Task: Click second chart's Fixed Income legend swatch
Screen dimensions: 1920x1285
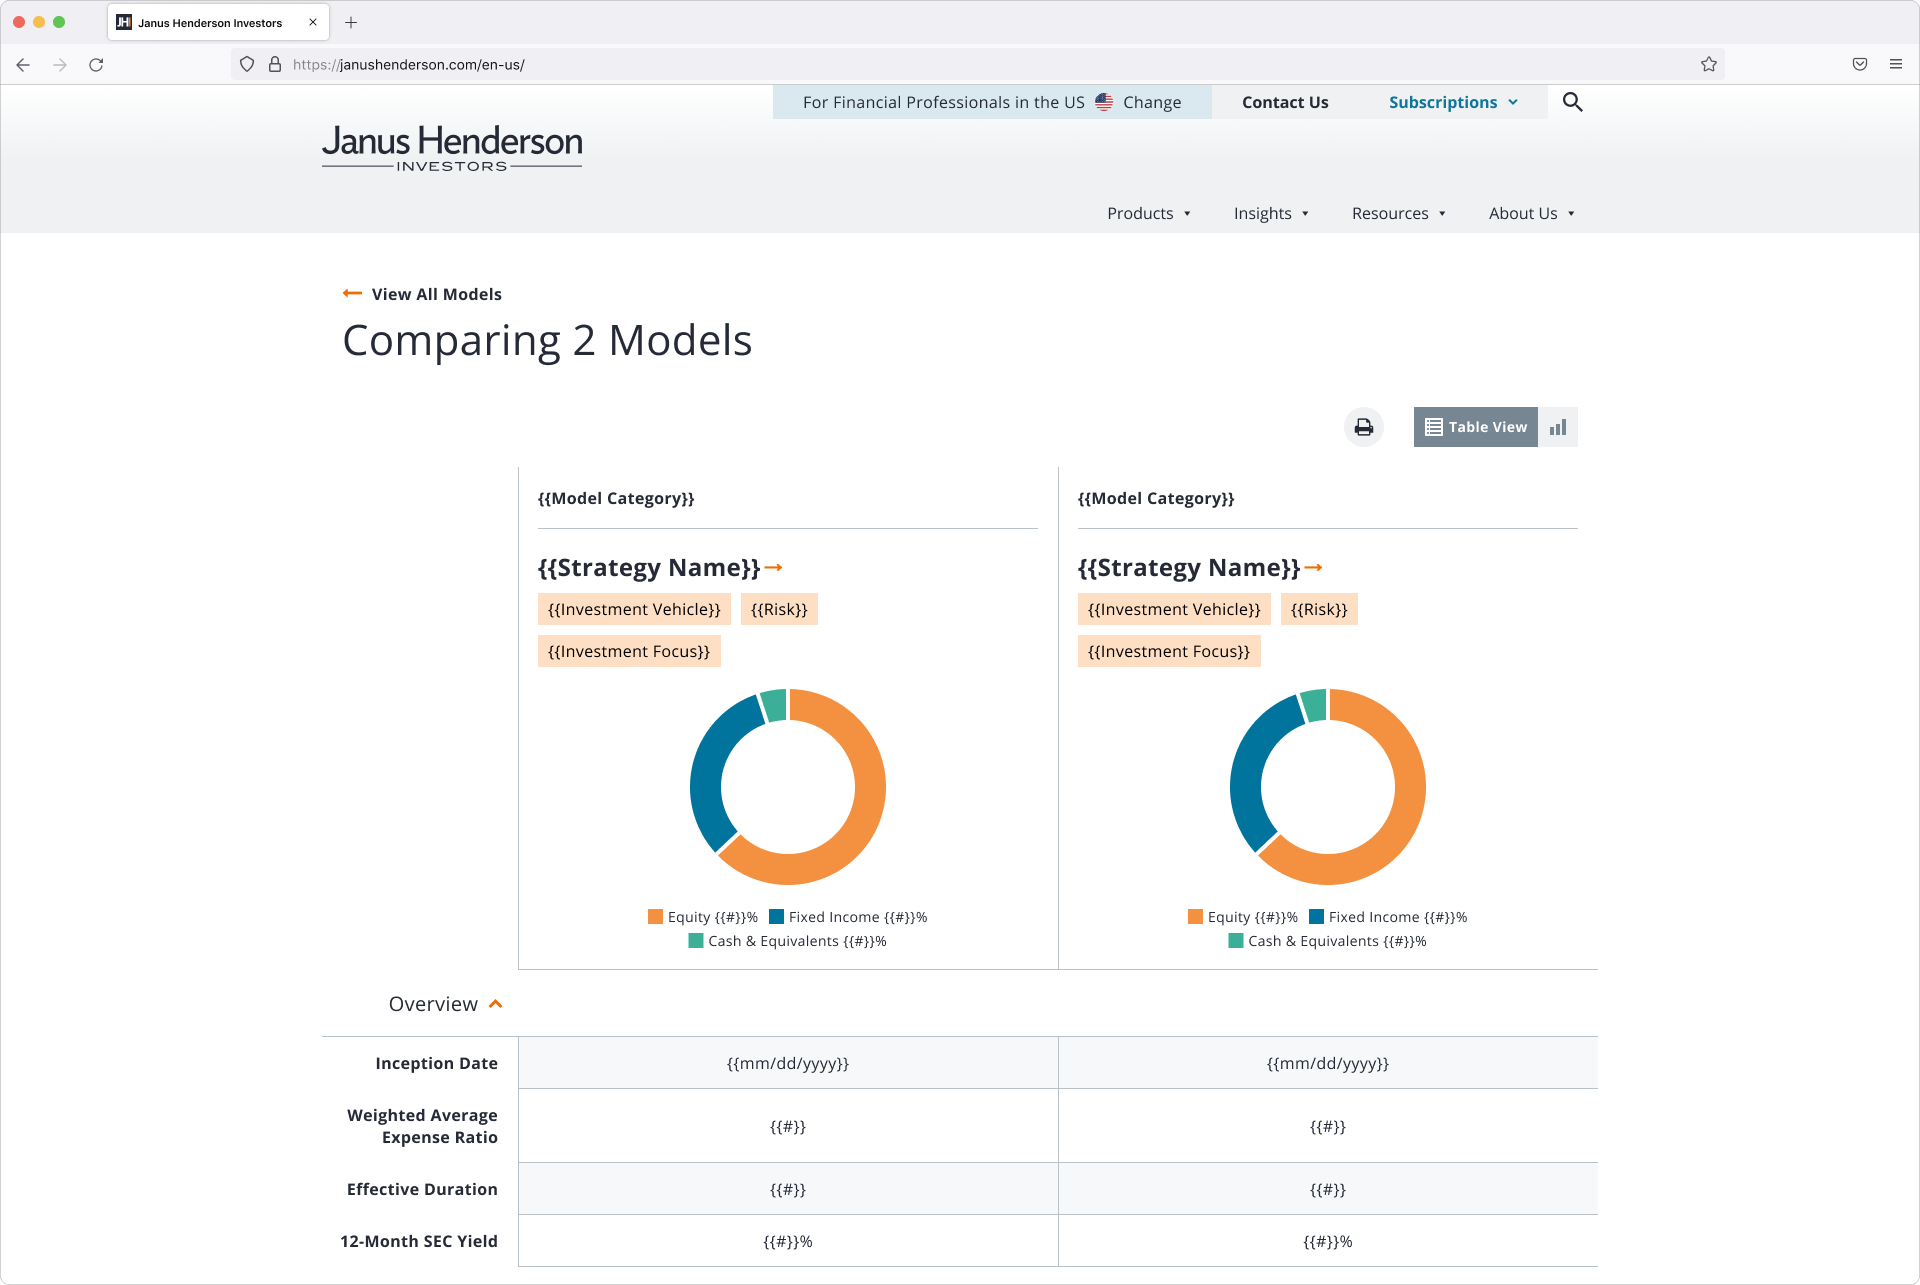Action: click(x=1317, y=916)
